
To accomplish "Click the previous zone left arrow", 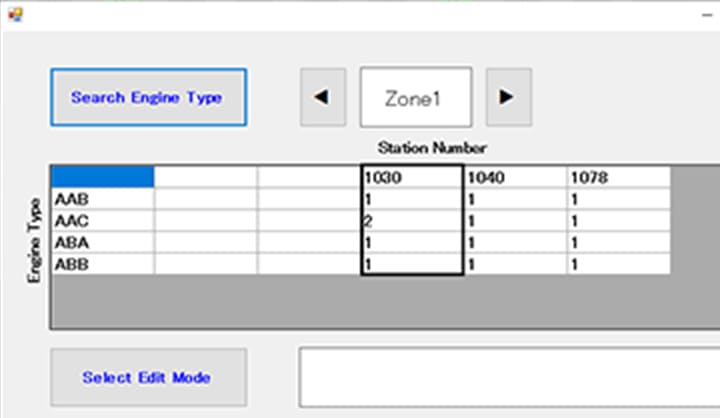I will tap(323, 97).
